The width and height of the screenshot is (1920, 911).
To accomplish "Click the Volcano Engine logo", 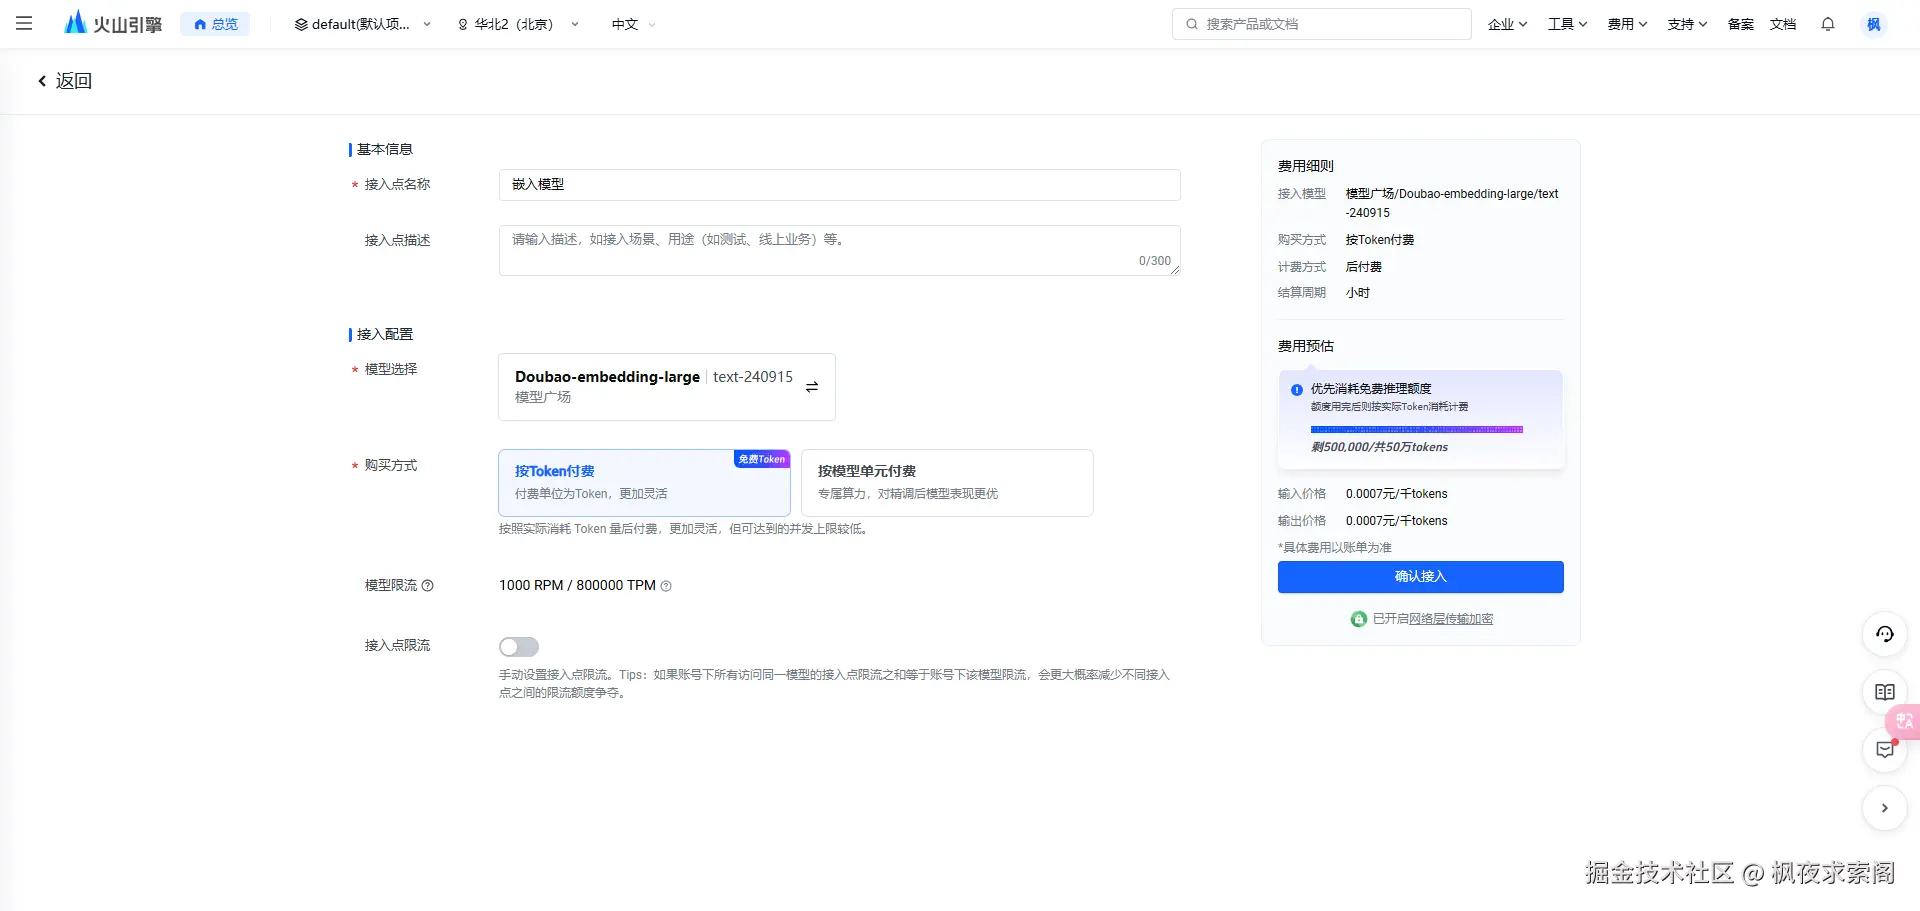I will coord(113,23).
